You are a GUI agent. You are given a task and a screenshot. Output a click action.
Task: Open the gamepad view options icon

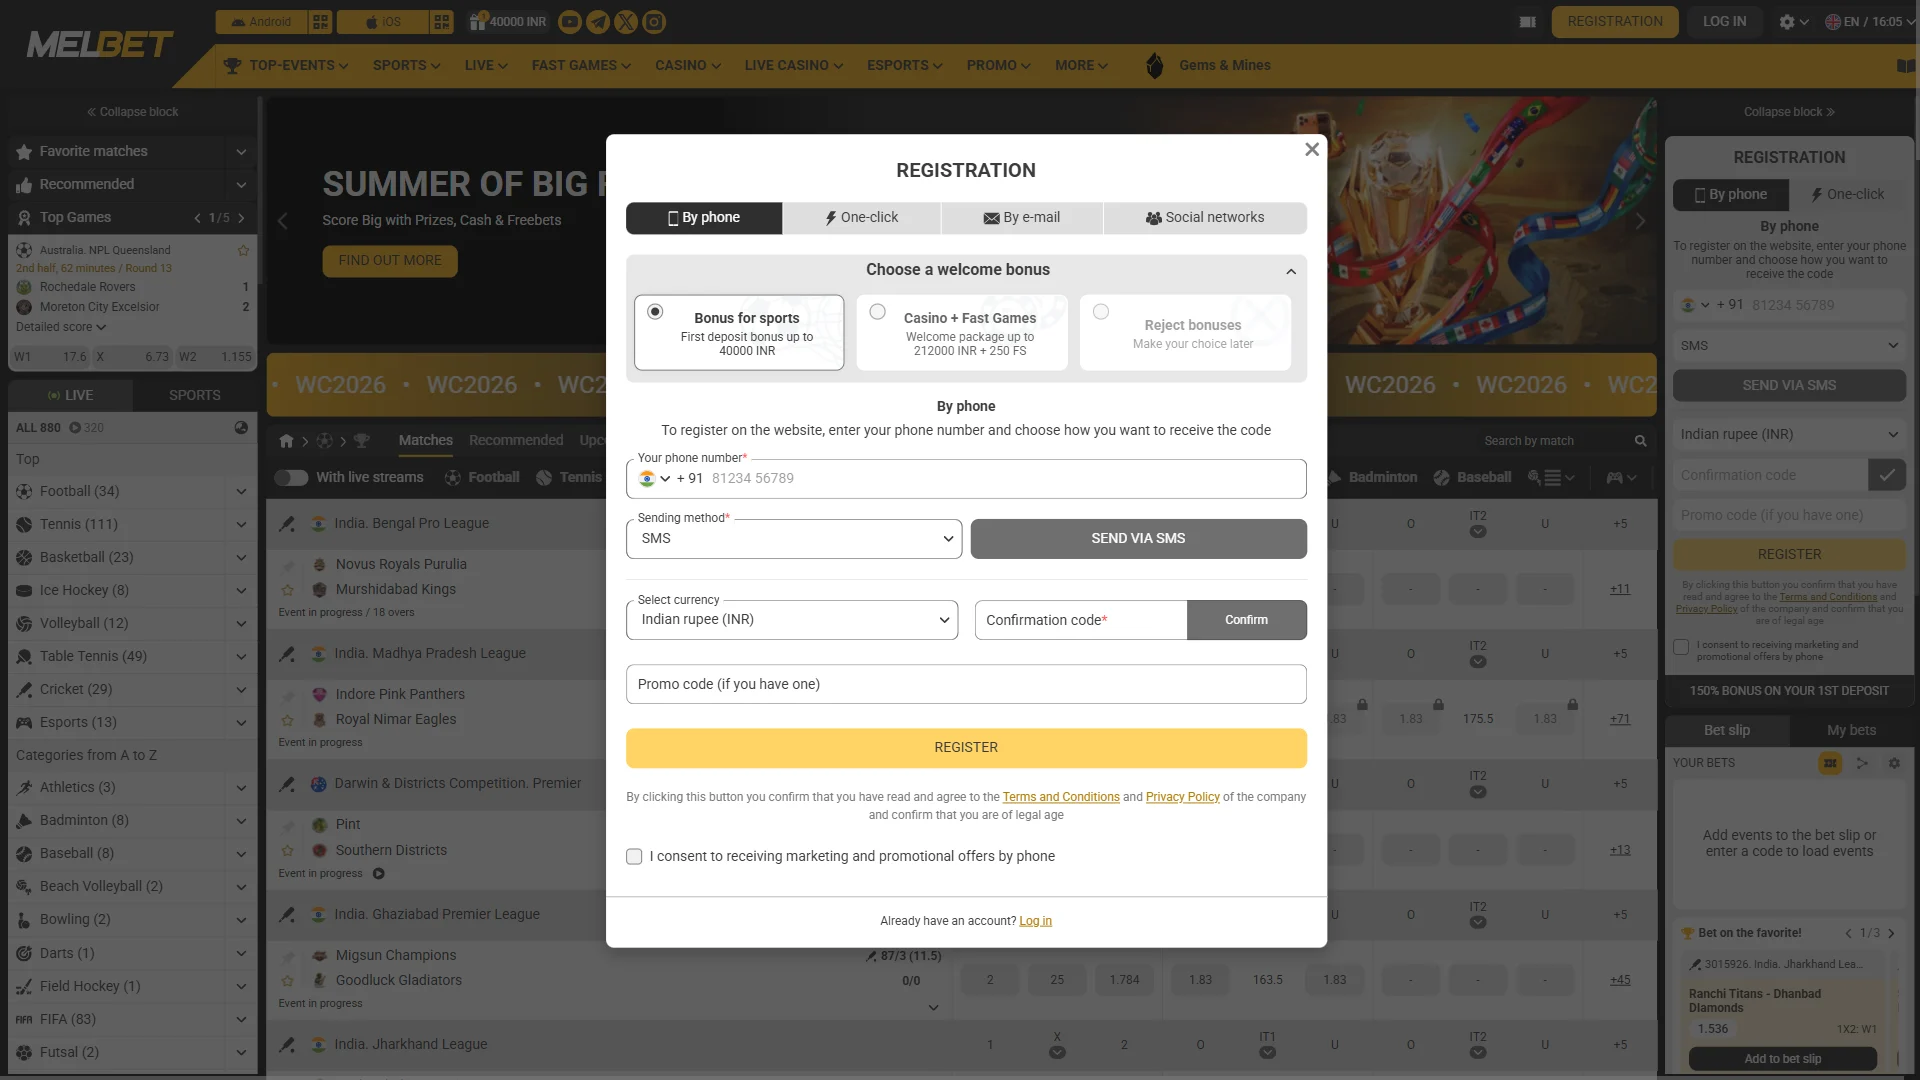(1621, 478)
